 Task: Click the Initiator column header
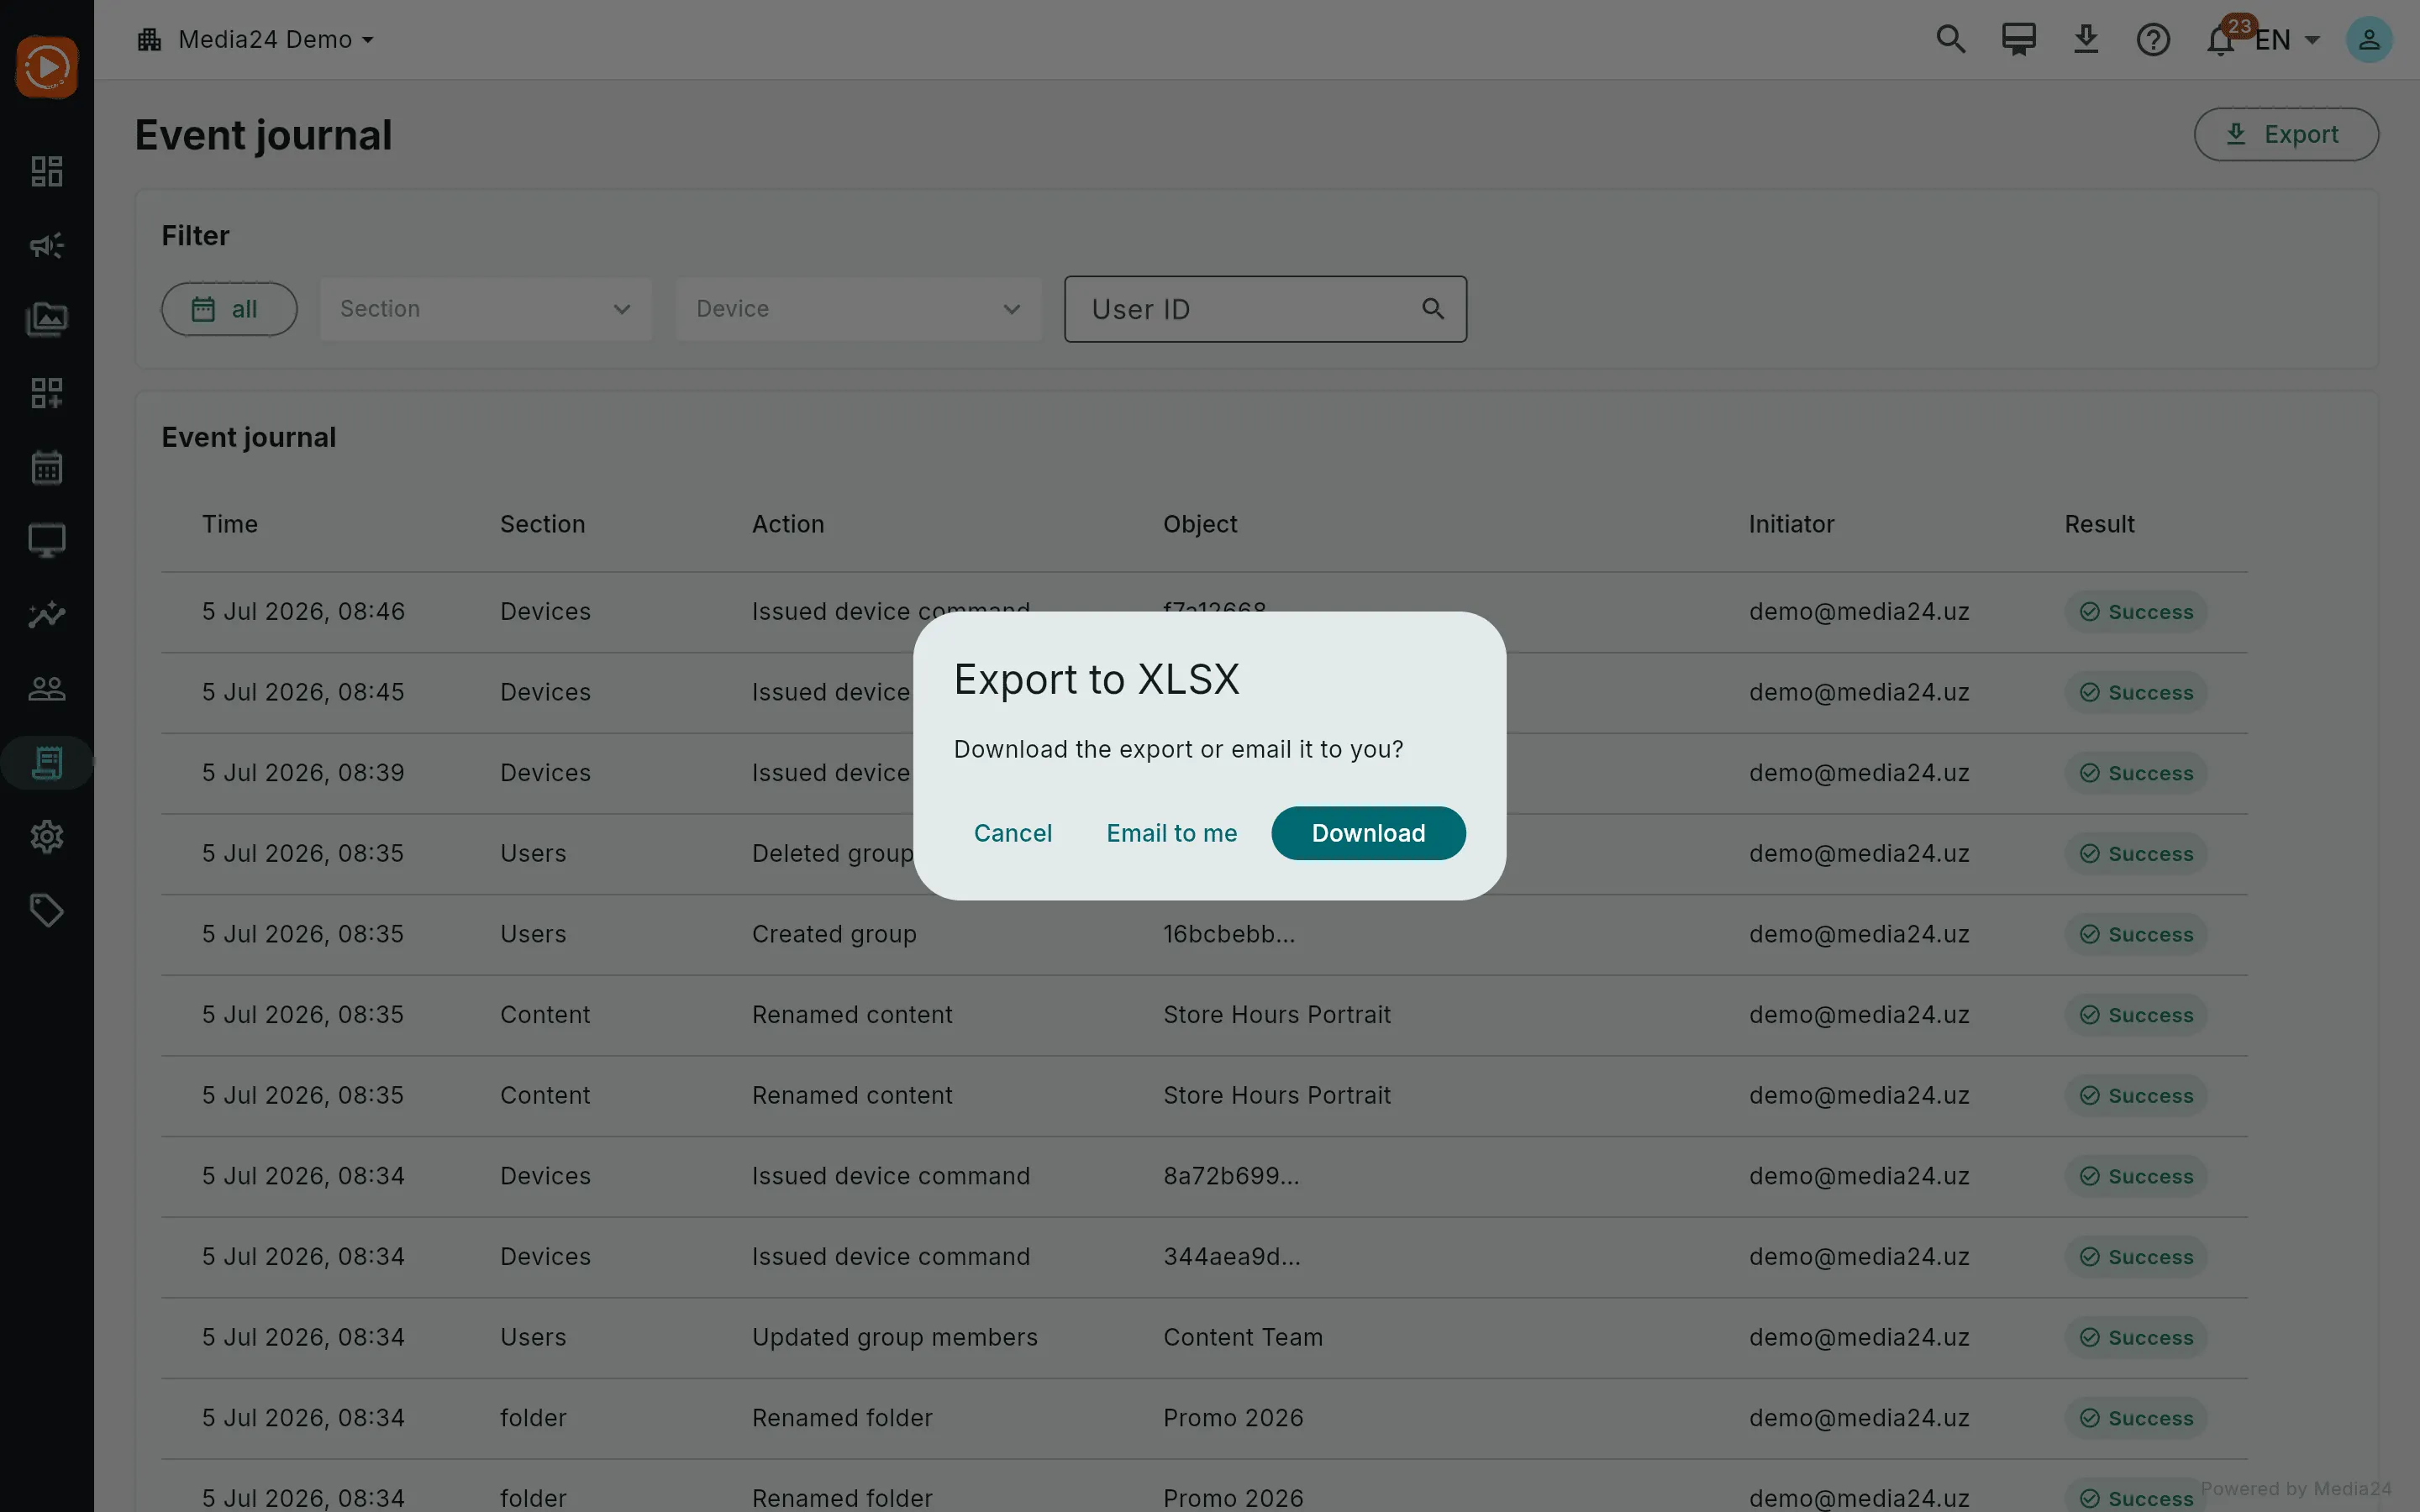[x=1791, y=524]
